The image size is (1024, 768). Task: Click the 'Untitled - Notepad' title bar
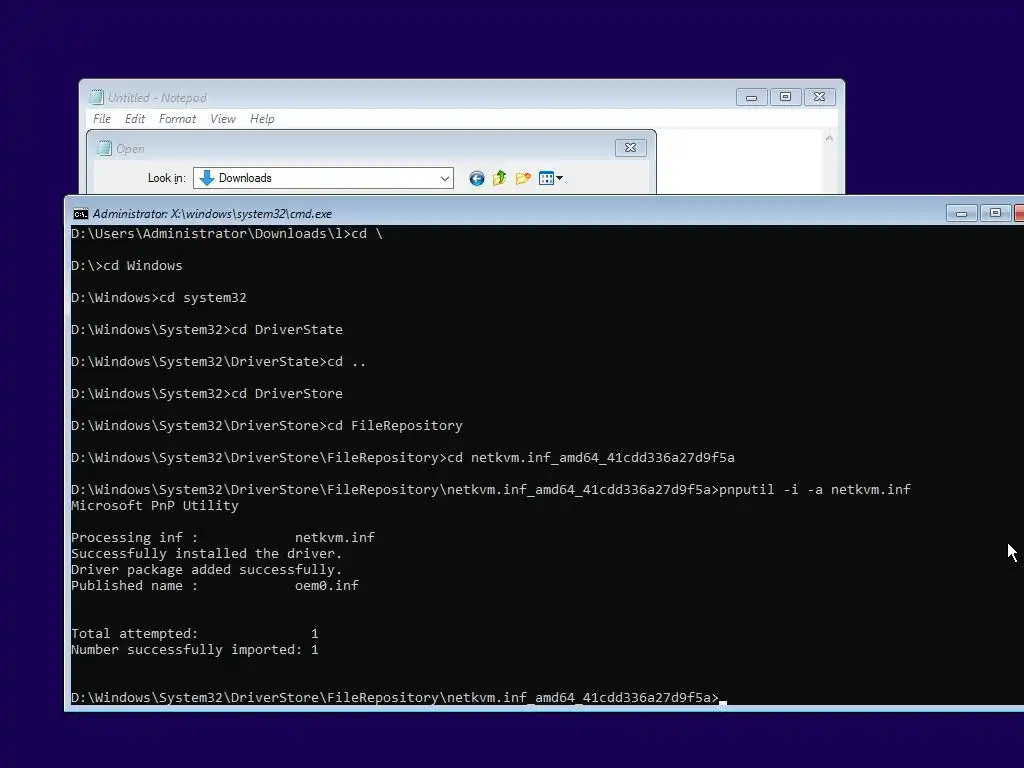[x=157, y=97]
